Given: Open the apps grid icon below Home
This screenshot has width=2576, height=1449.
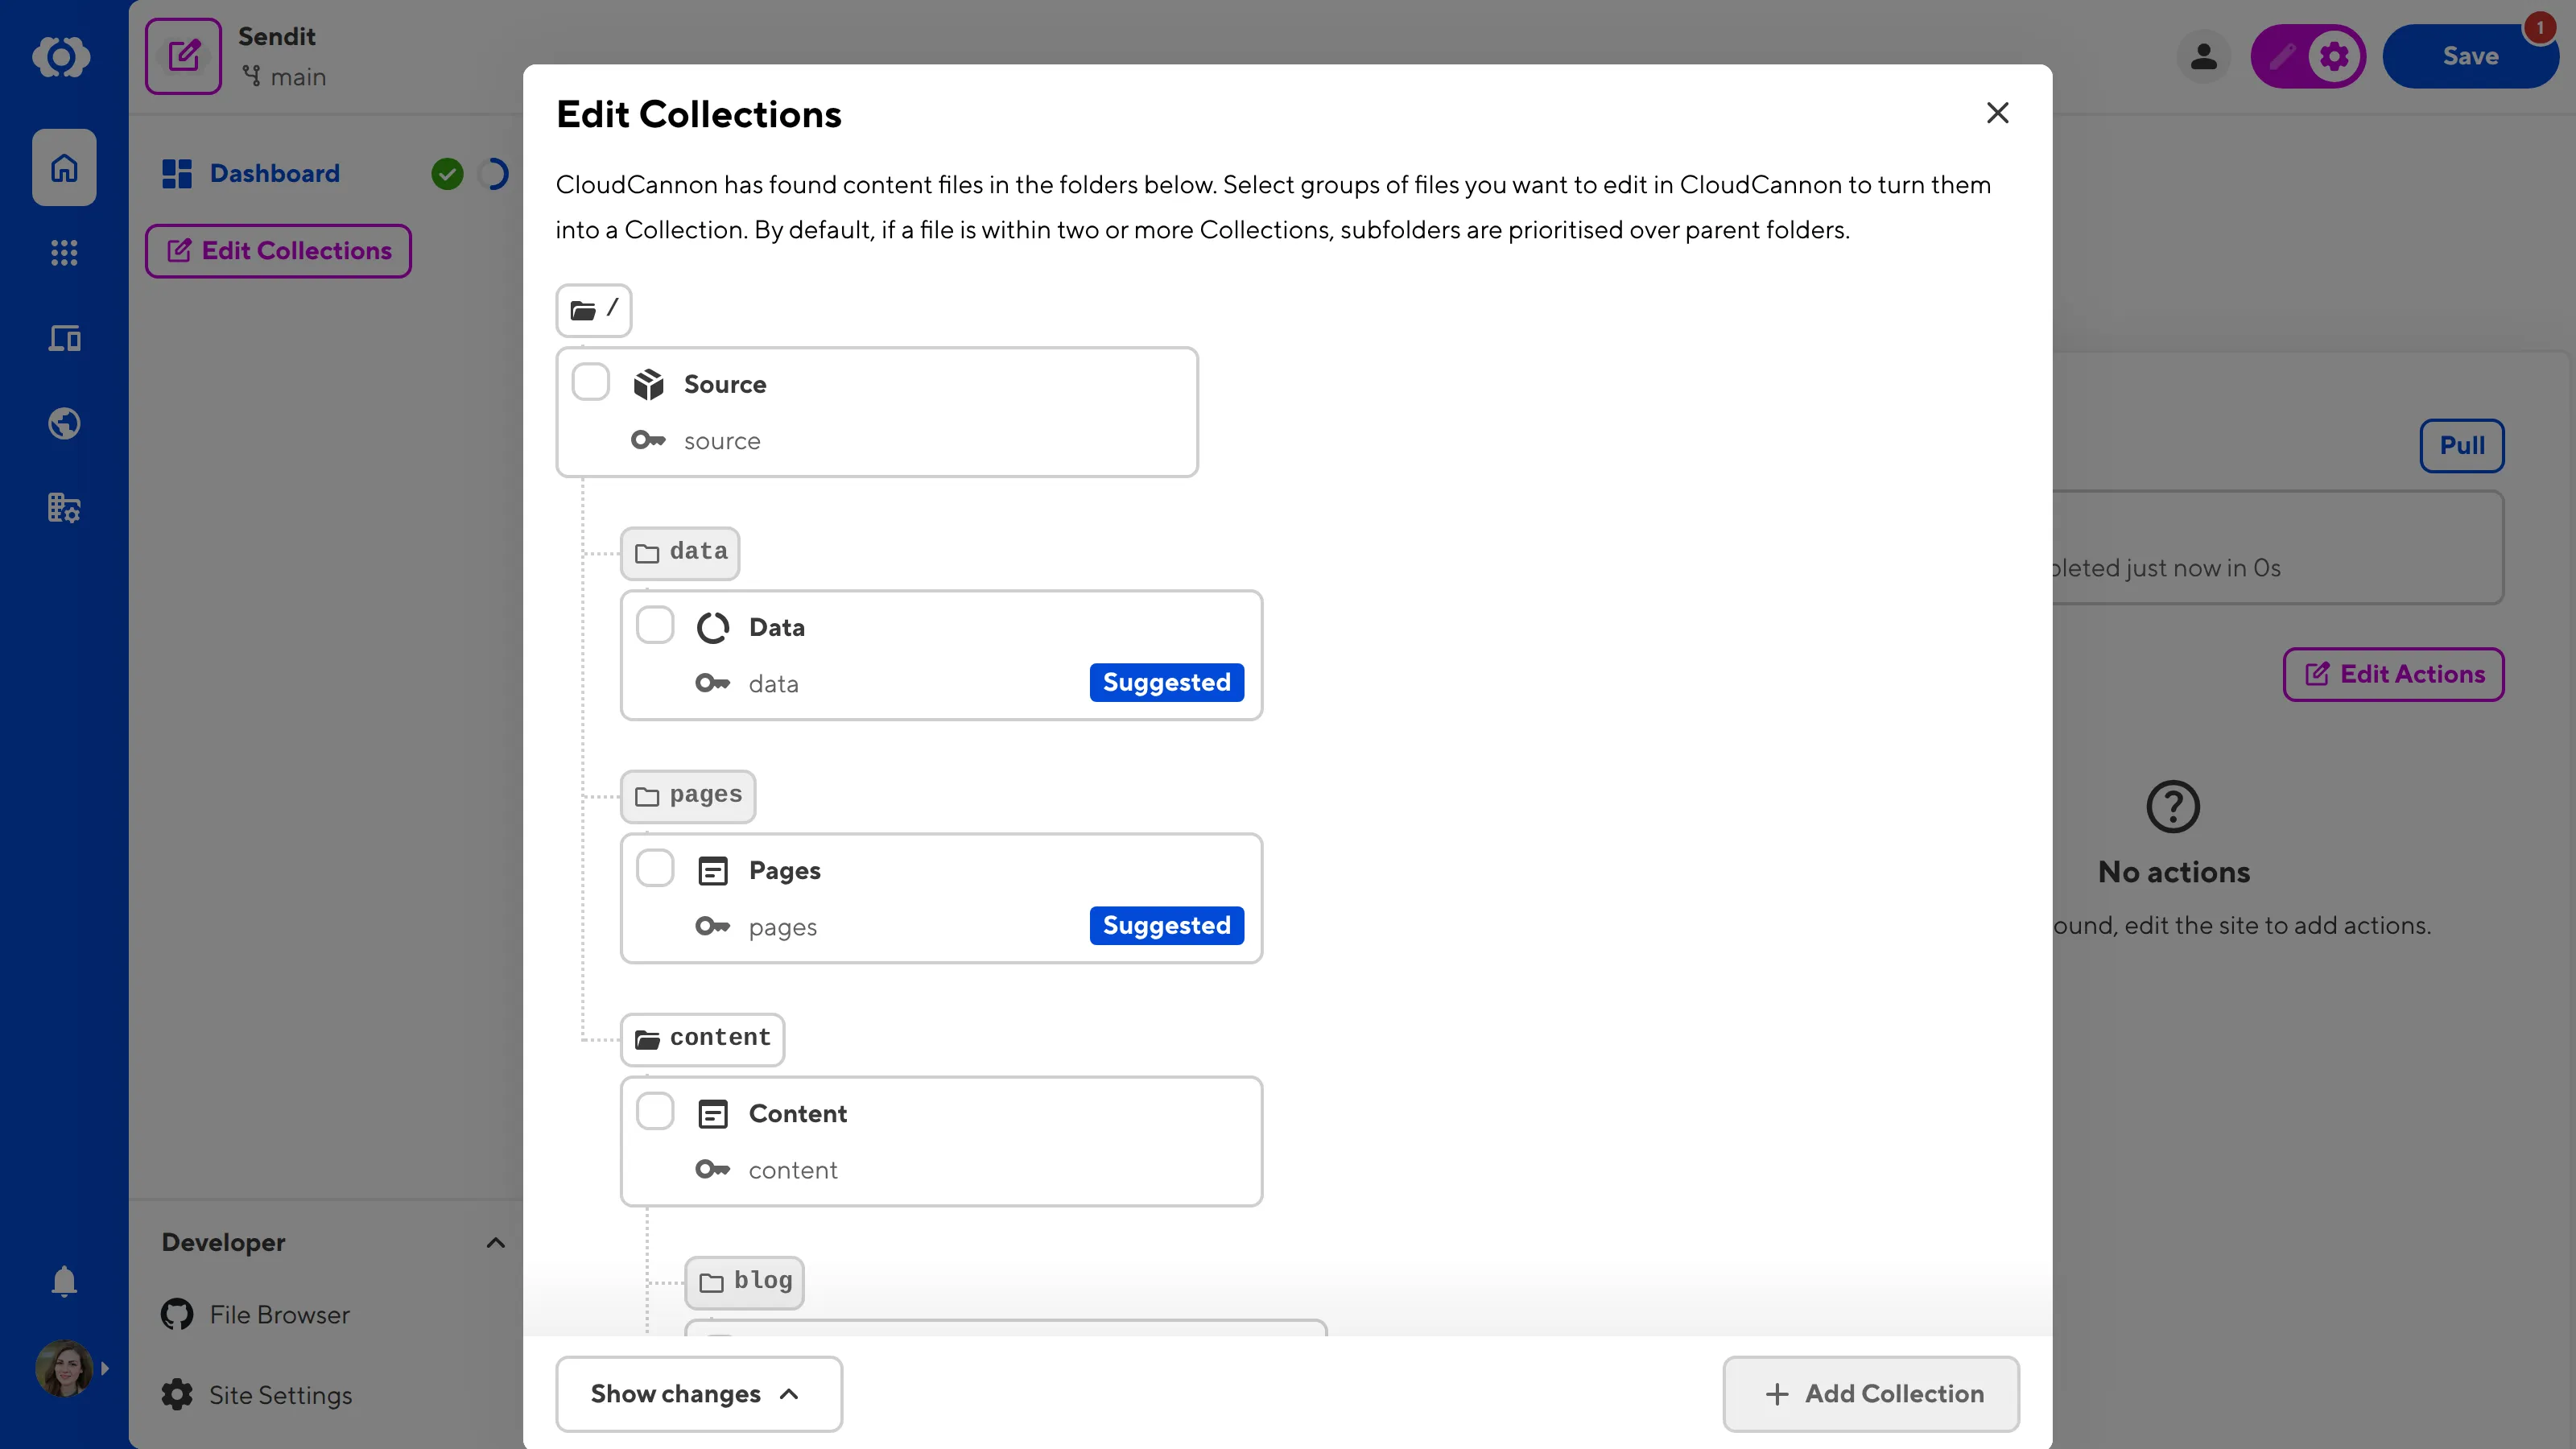Looking at the screenshot, I should [64, 253].
